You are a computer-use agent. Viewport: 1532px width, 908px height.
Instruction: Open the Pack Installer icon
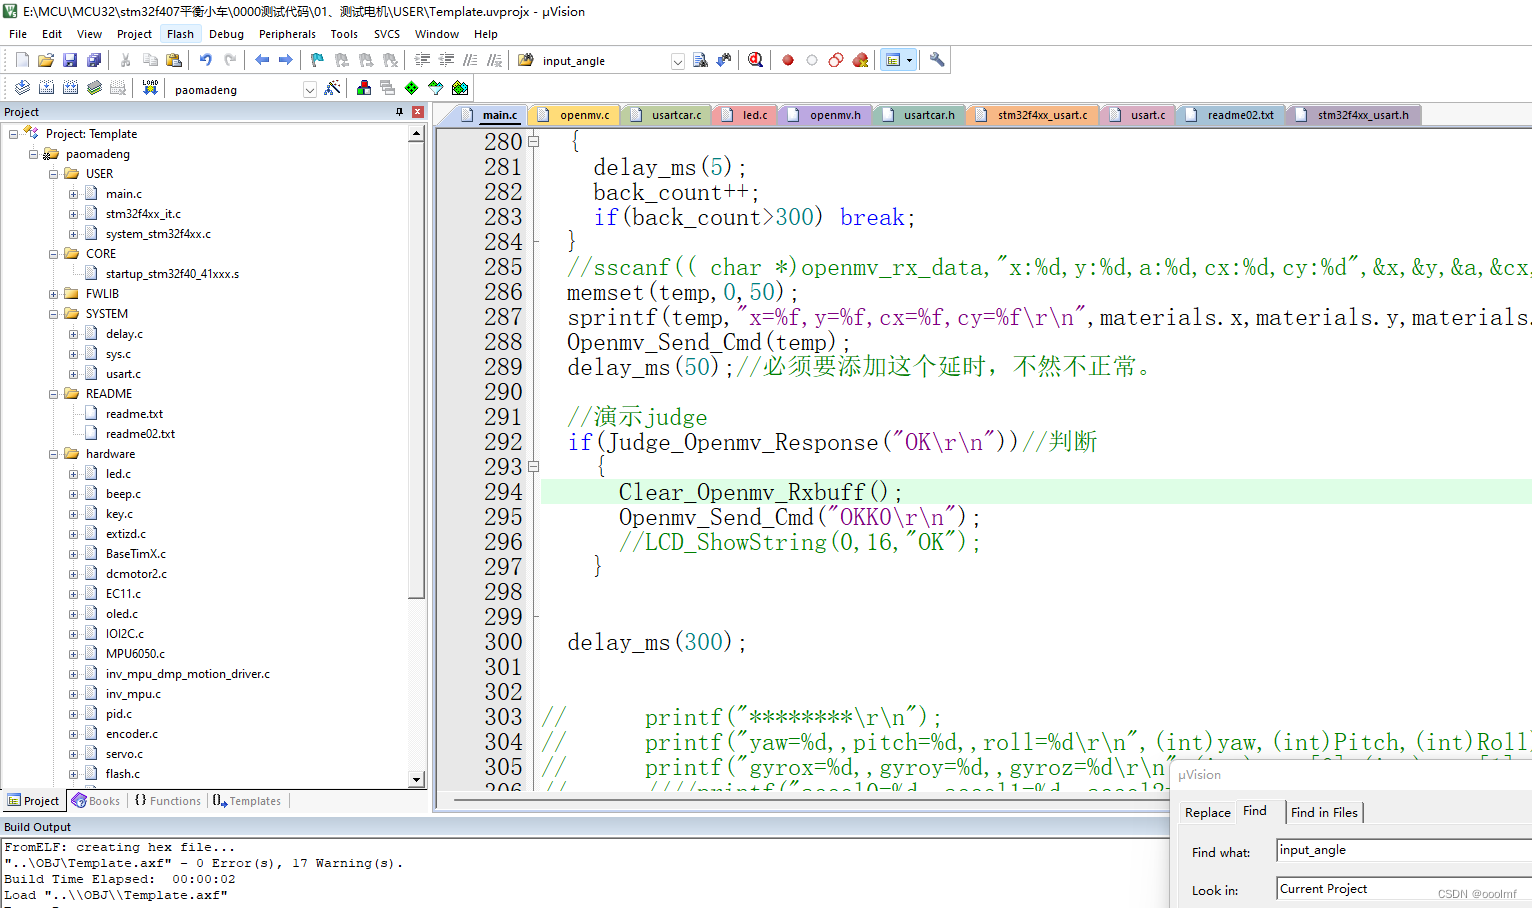tap(460, 88)
